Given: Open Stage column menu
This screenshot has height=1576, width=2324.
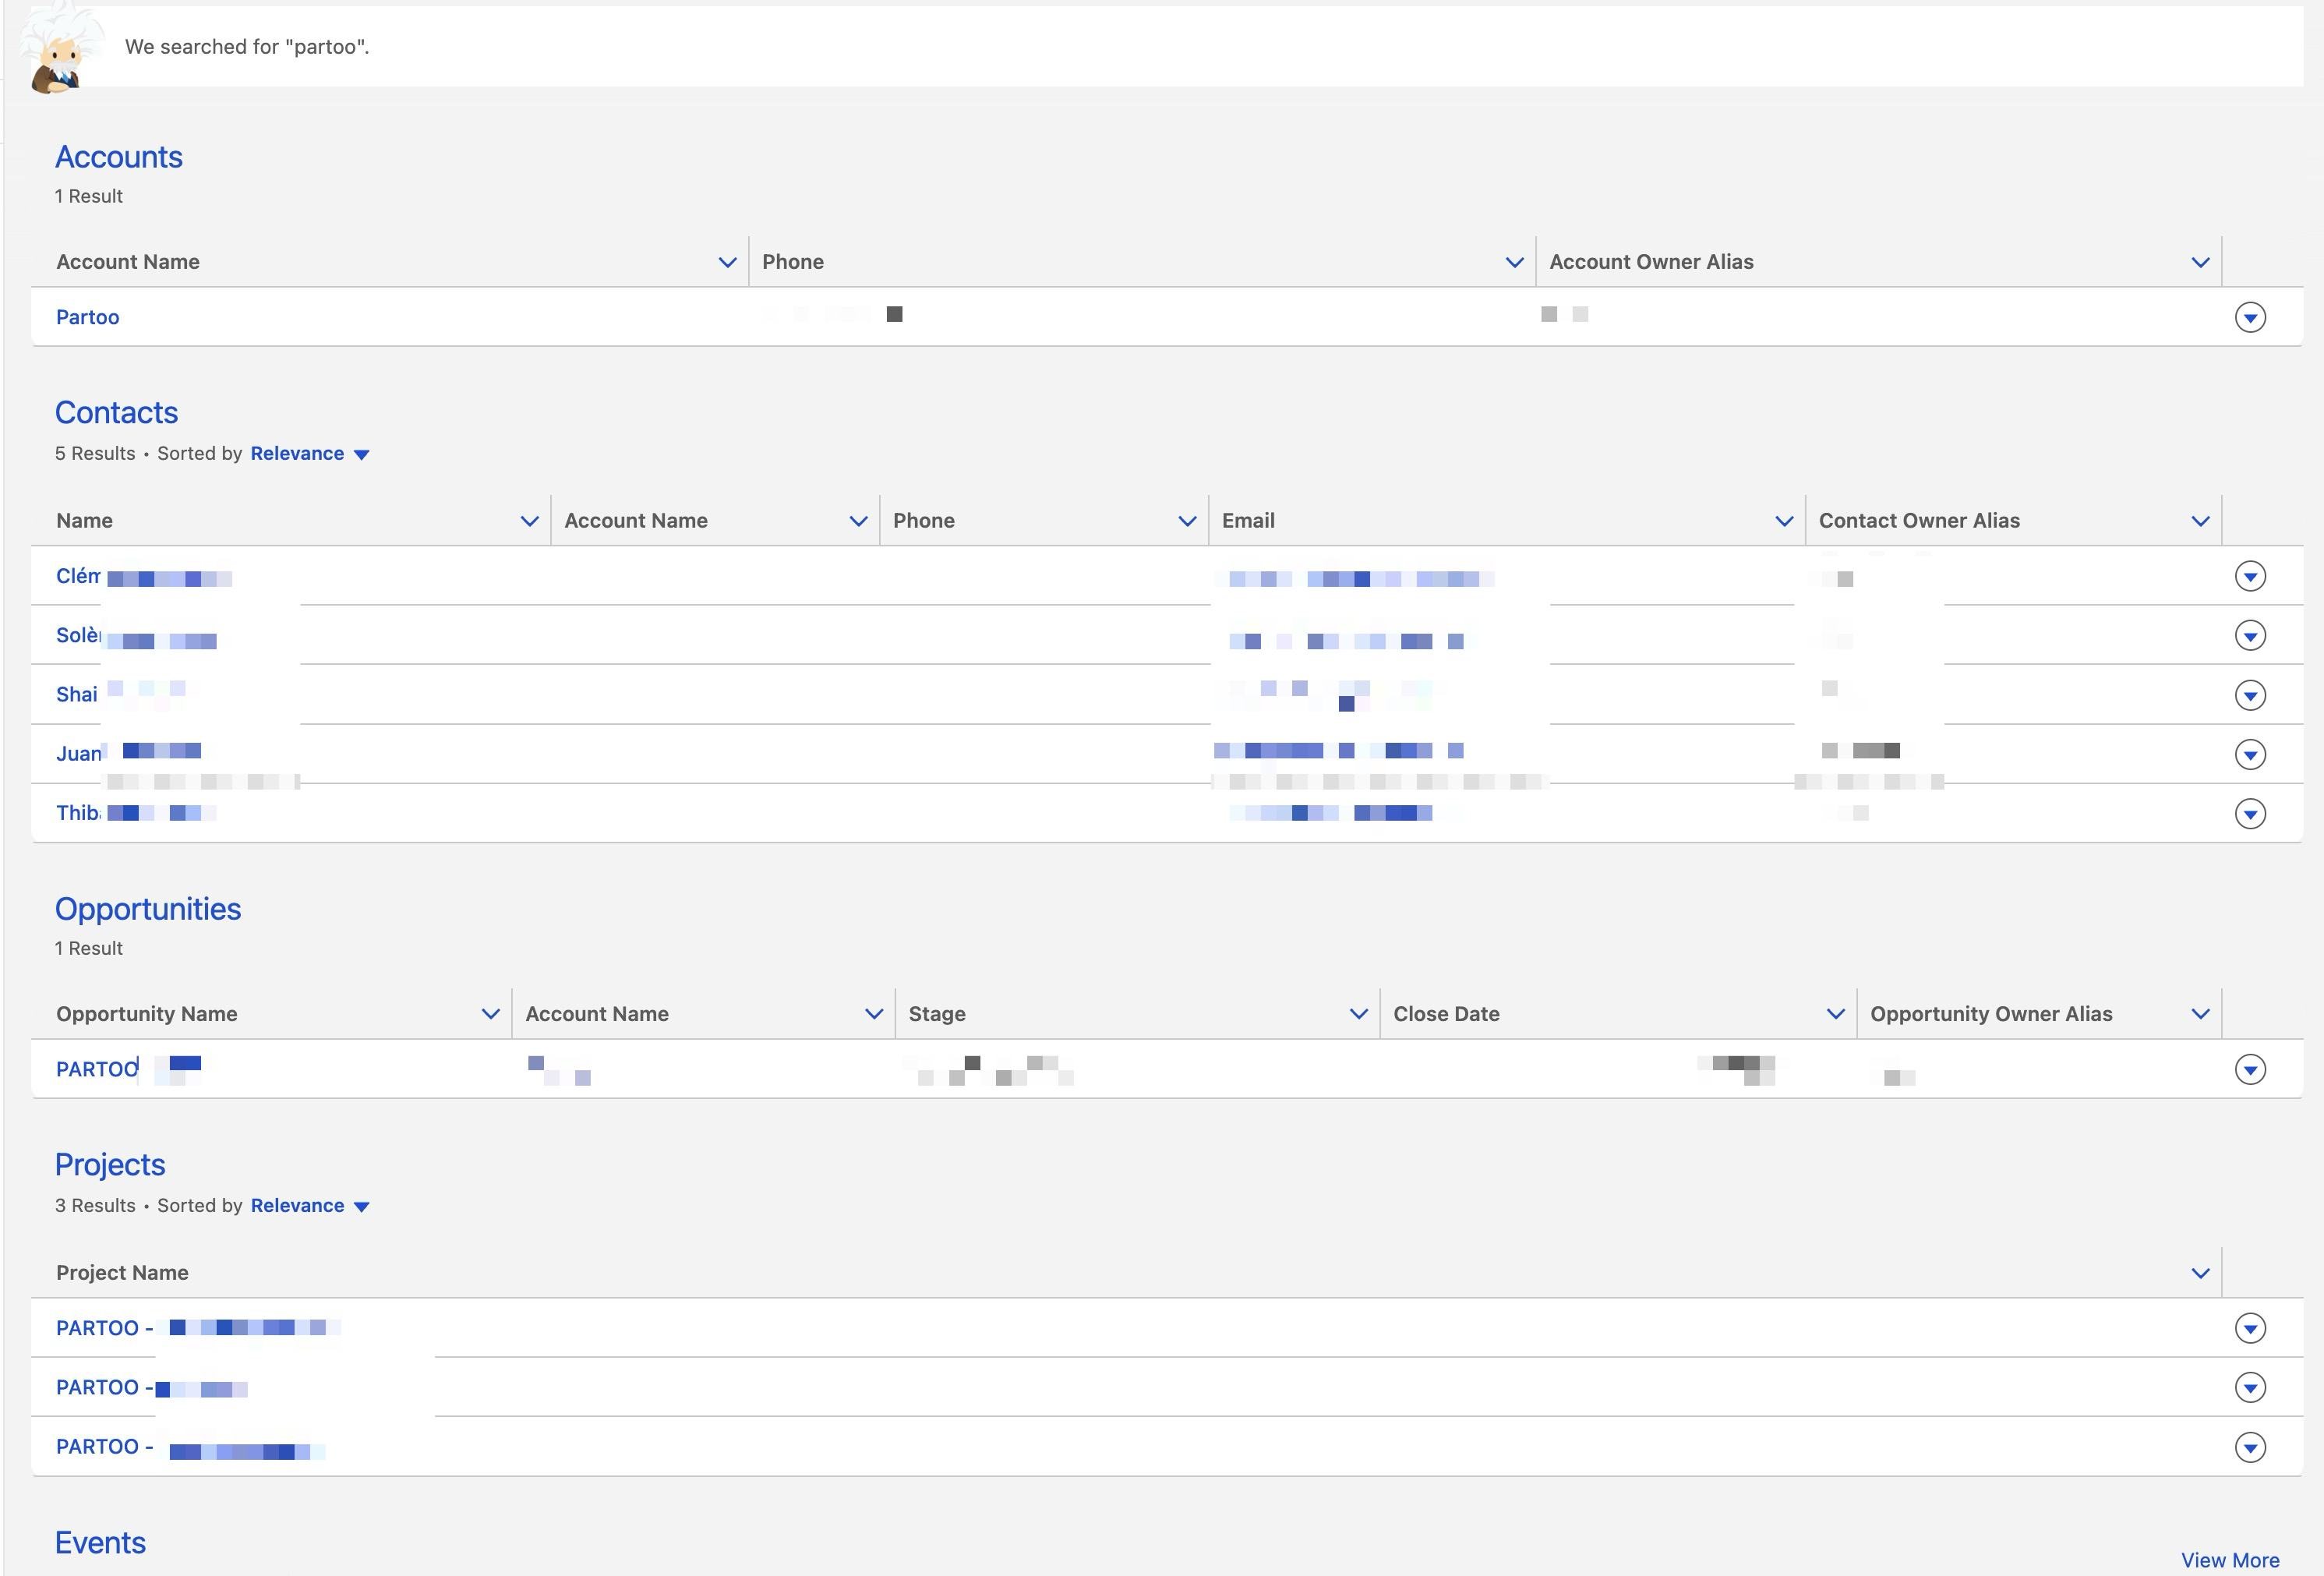Looking at the screenshot, I should point(1358,1014).
